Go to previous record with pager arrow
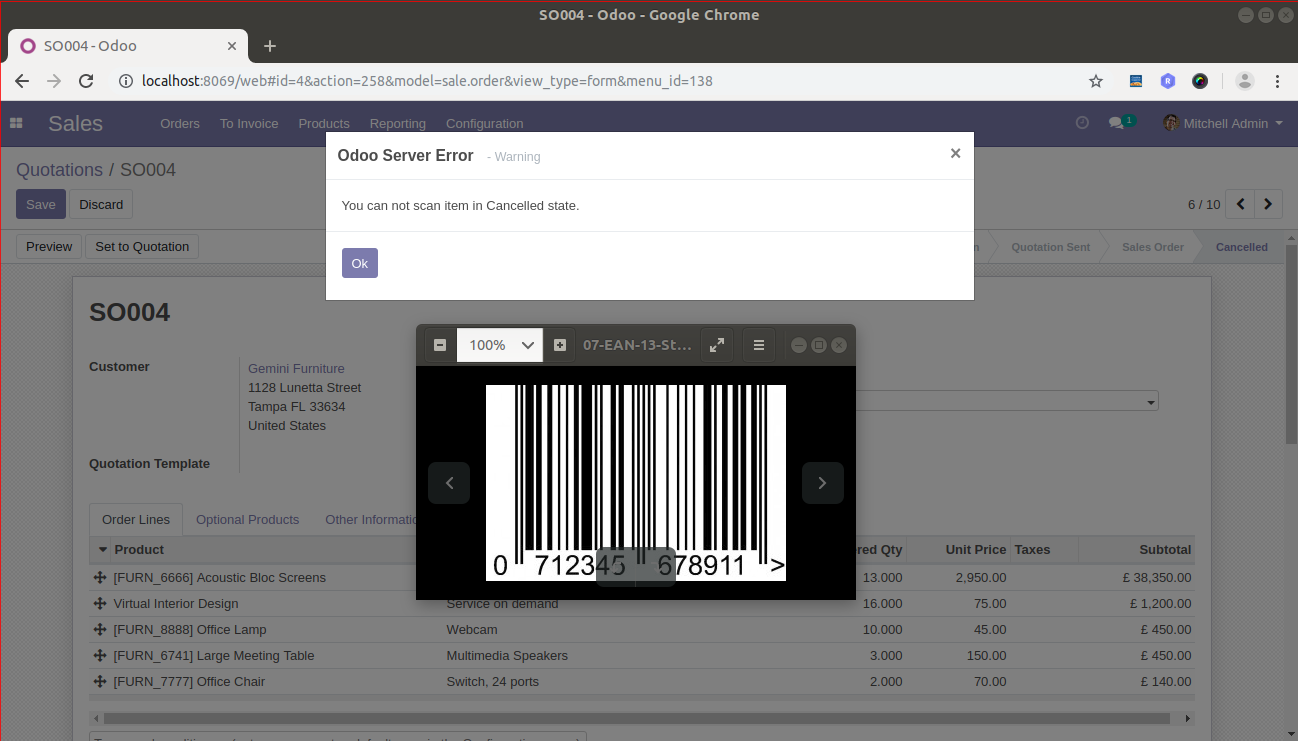 point(1240,204)
